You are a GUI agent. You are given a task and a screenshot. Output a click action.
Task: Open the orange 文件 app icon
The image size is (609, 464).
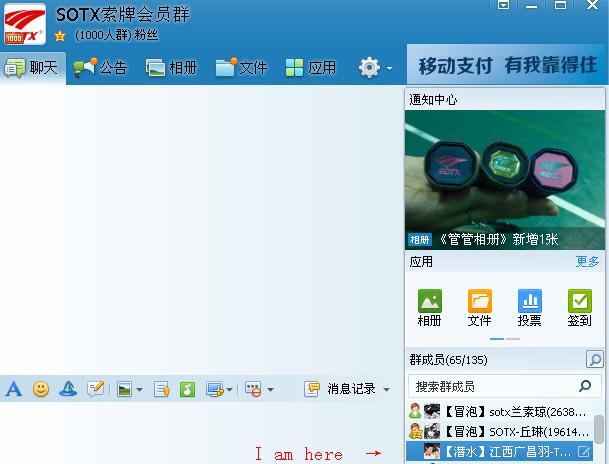tap(480, 301)
